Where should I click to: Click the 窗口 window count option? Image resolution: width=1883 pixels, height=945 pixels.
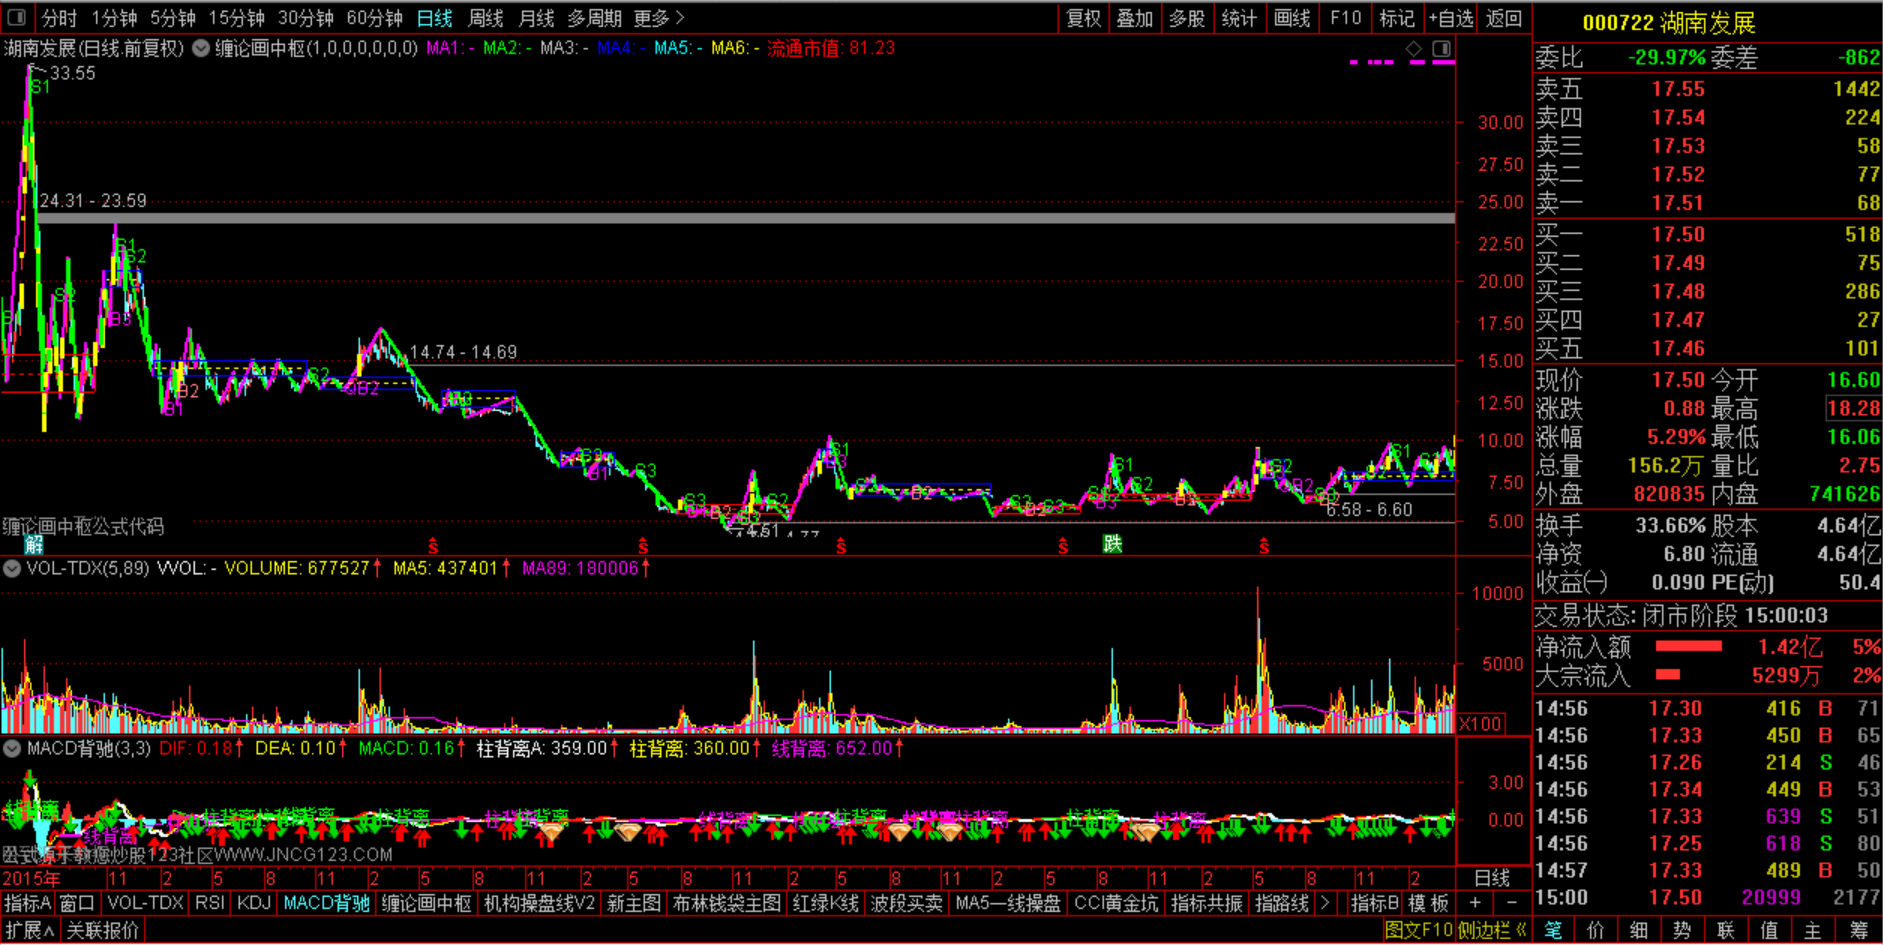[x=77, y=903]
